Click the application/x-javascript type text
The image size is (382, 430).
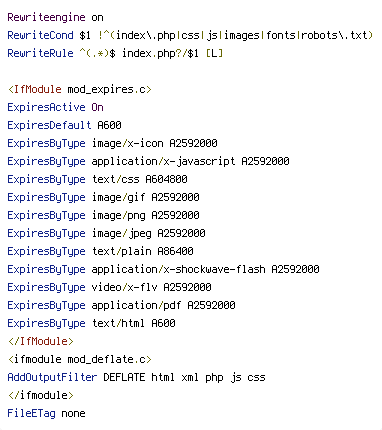(163, 161)
